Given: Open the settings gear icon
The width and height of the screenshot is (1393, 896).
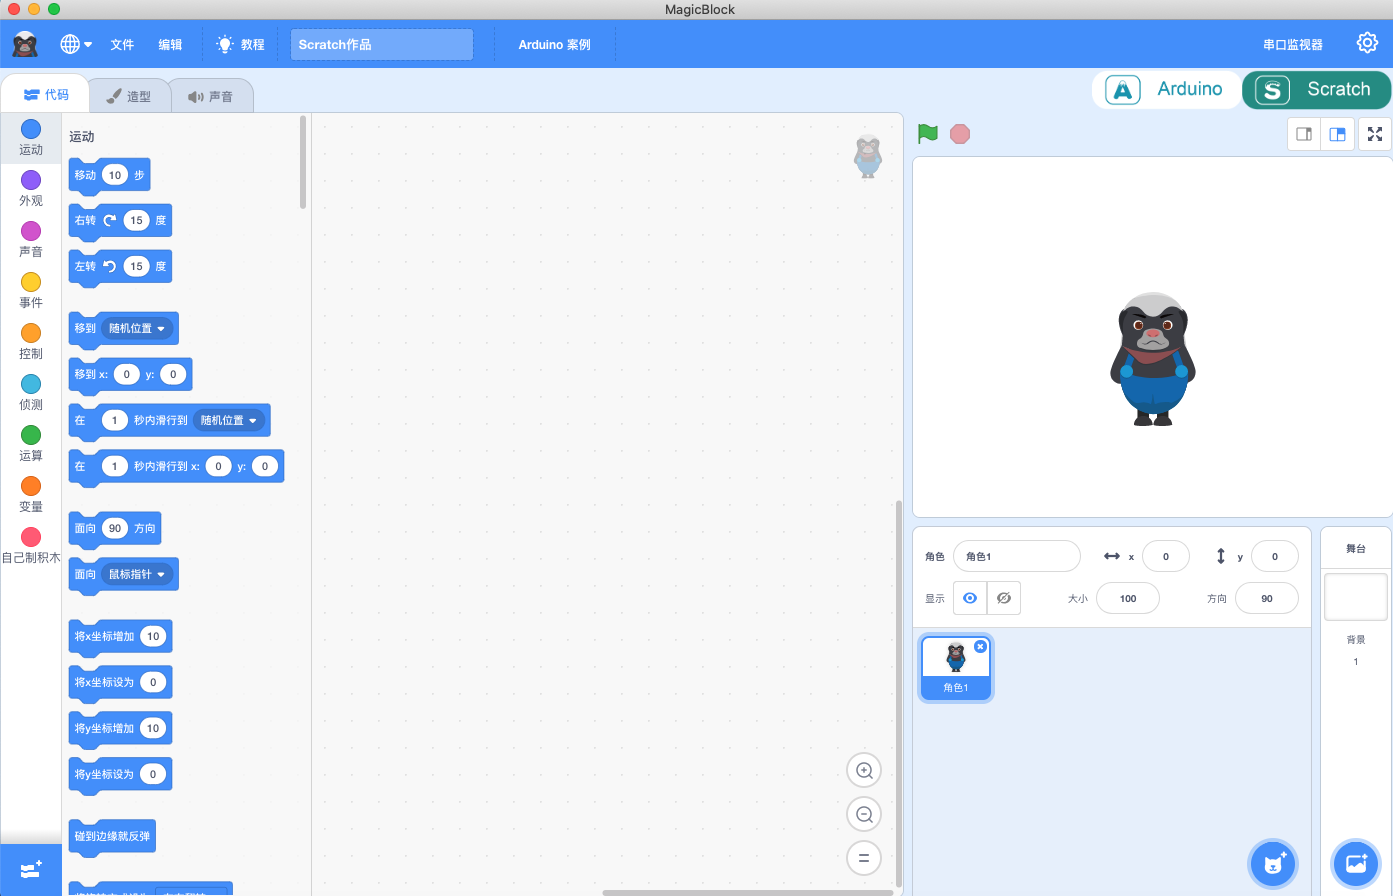Looking at the screenshot, I should pyautogui.click(x=1367, y=43).
